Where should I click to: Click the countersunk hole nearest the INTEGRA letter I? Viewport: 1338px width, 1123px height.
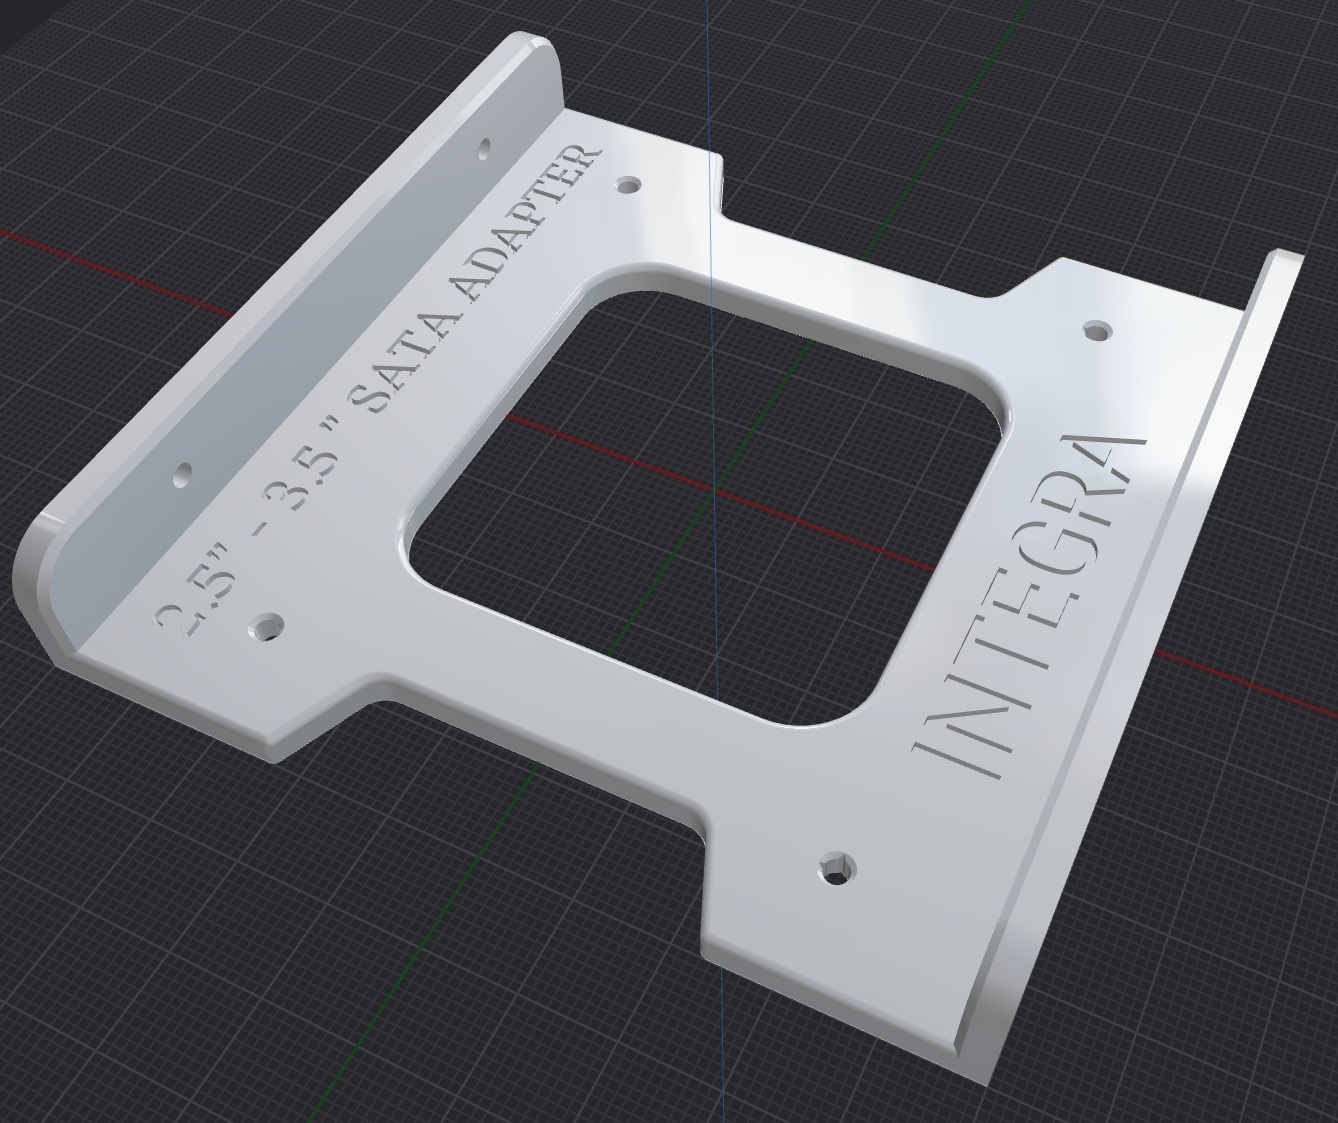837,866
